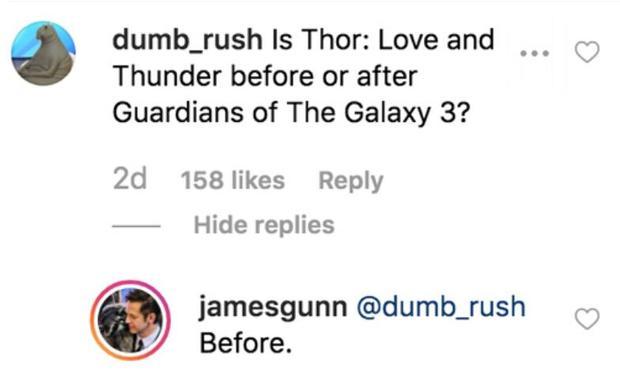Like dumb_rush's comment with the heart icon
The image size is (620, 386).
[x=587, y=52]
